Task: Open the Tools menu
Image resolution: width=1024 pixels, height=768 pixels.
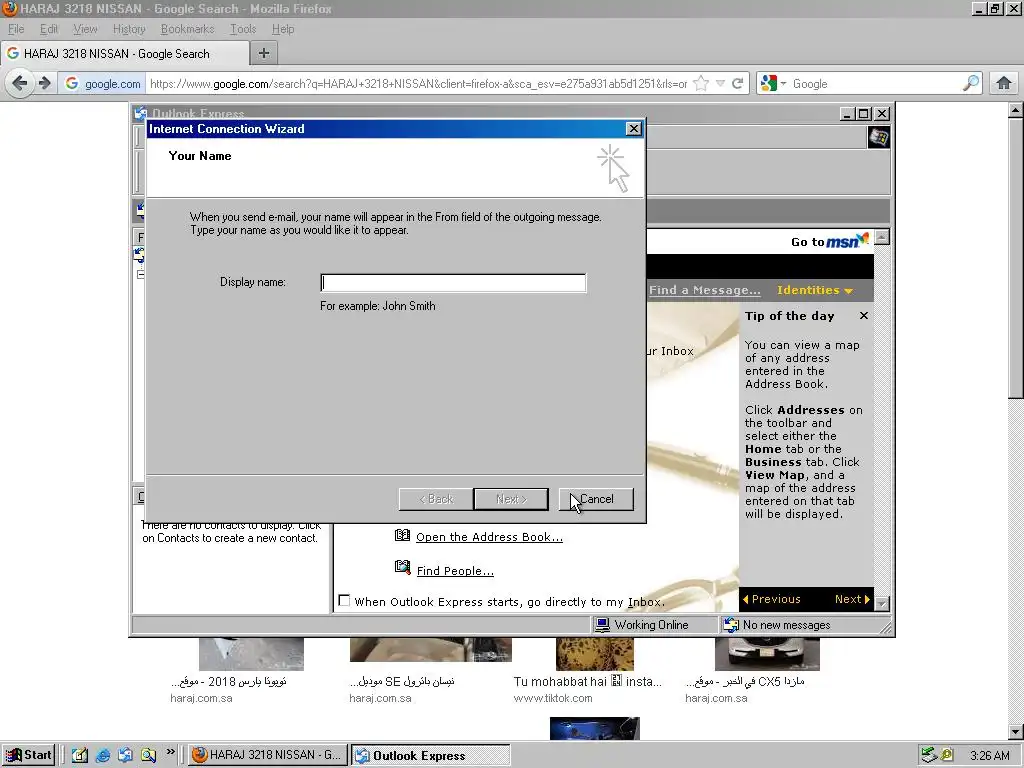Action: pyautogui.click(x=242, y=29)
